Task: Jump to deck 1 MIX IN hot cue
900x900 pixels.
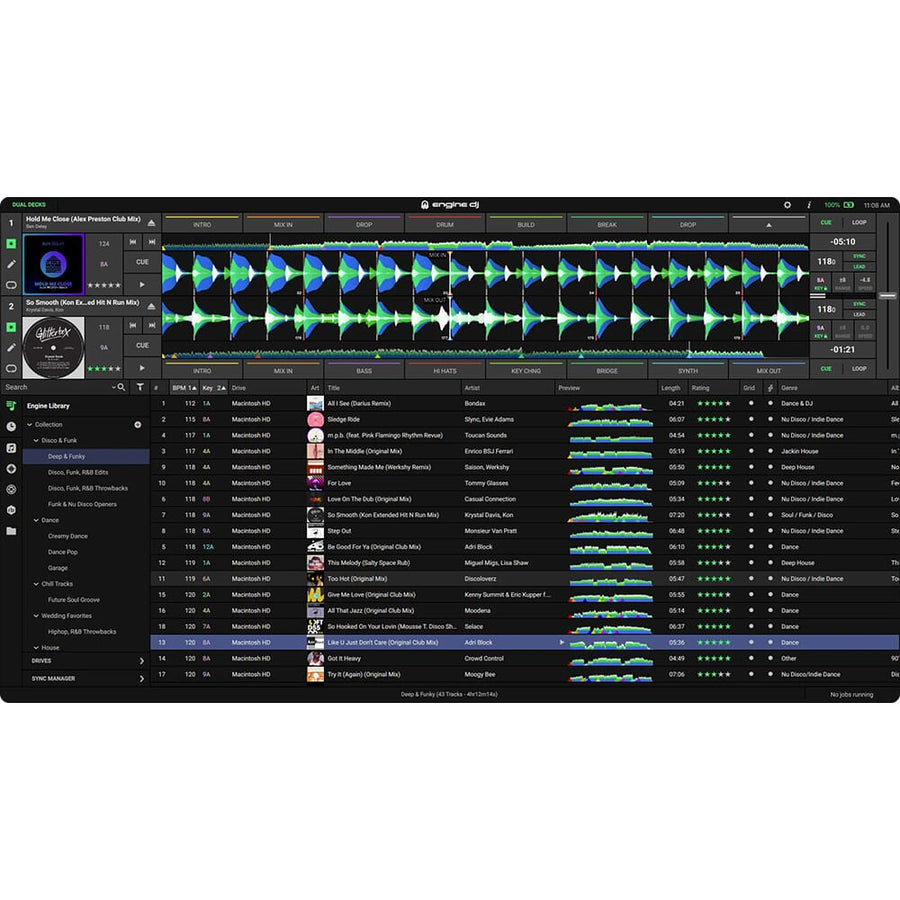Action: pos(283,224)
